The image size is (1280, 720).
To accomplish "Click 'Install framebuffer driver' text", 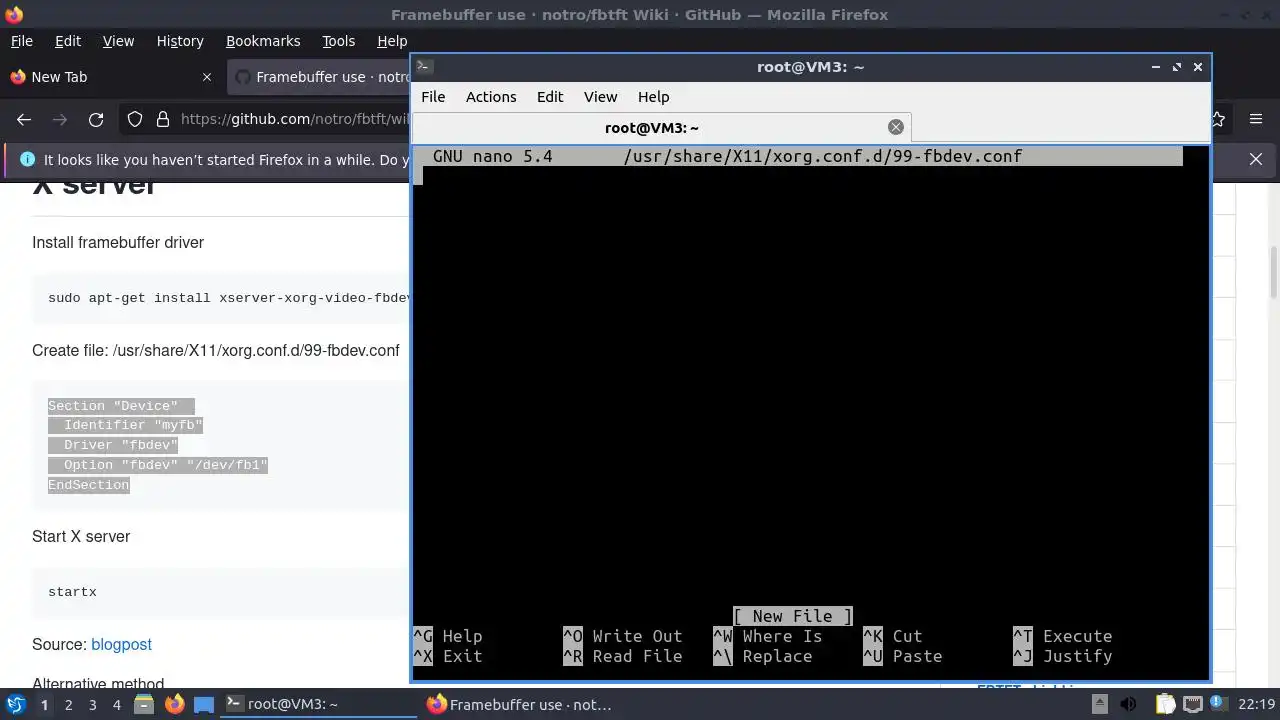I will tap(118, 242).
